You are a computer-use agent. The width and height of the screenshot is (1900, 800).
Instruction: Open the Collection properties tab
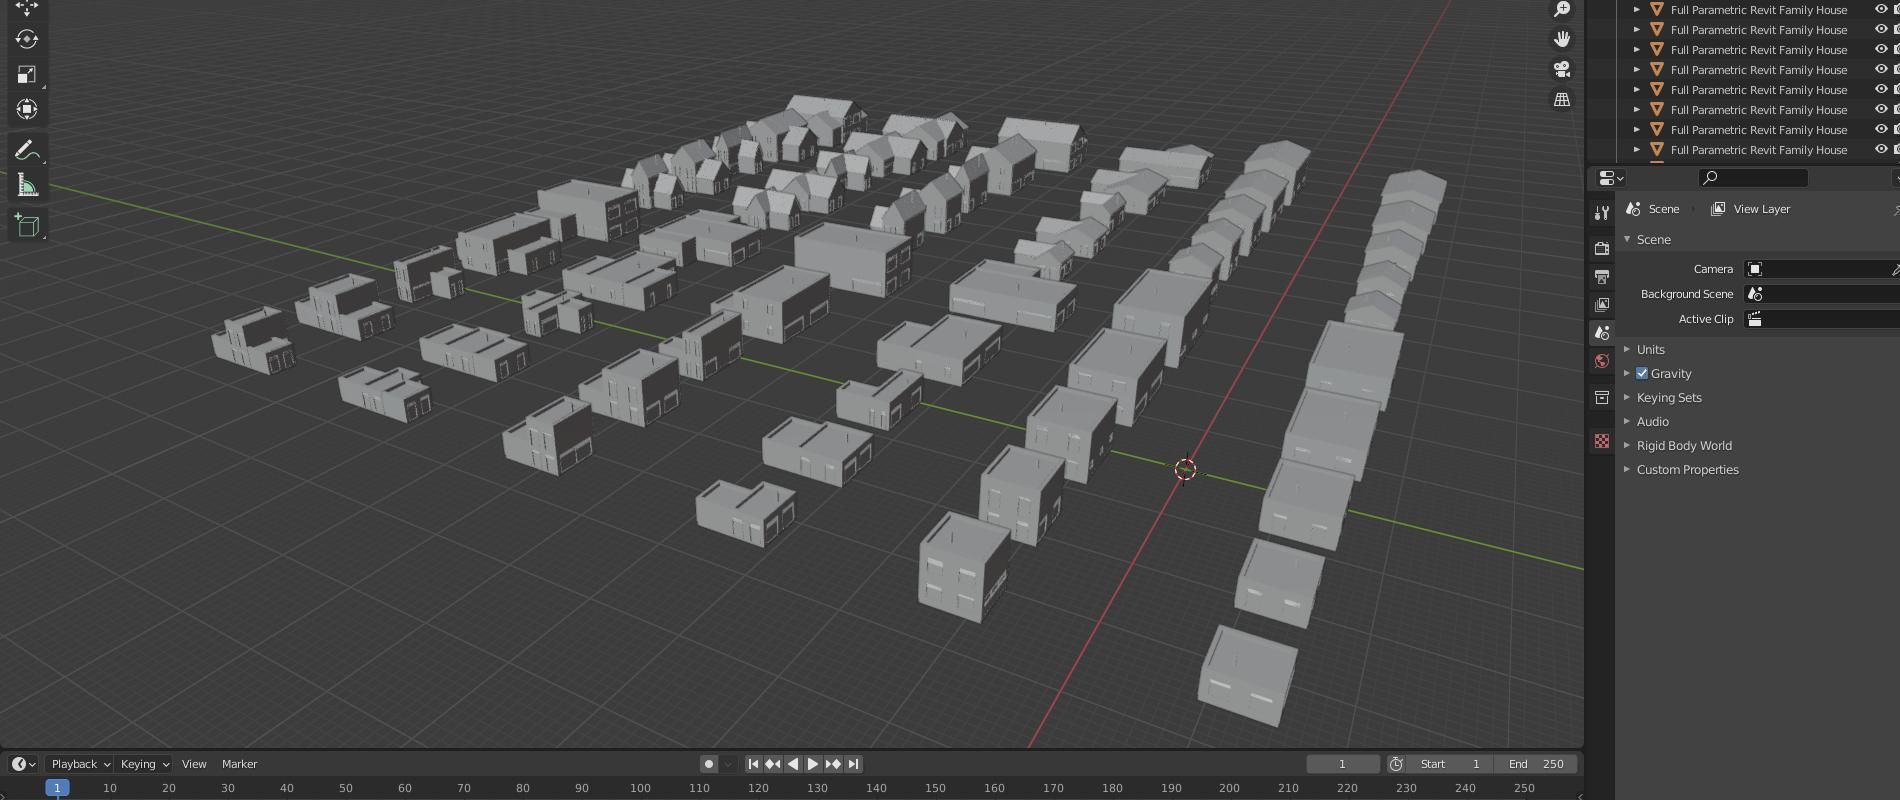(x=1602, y=397)
